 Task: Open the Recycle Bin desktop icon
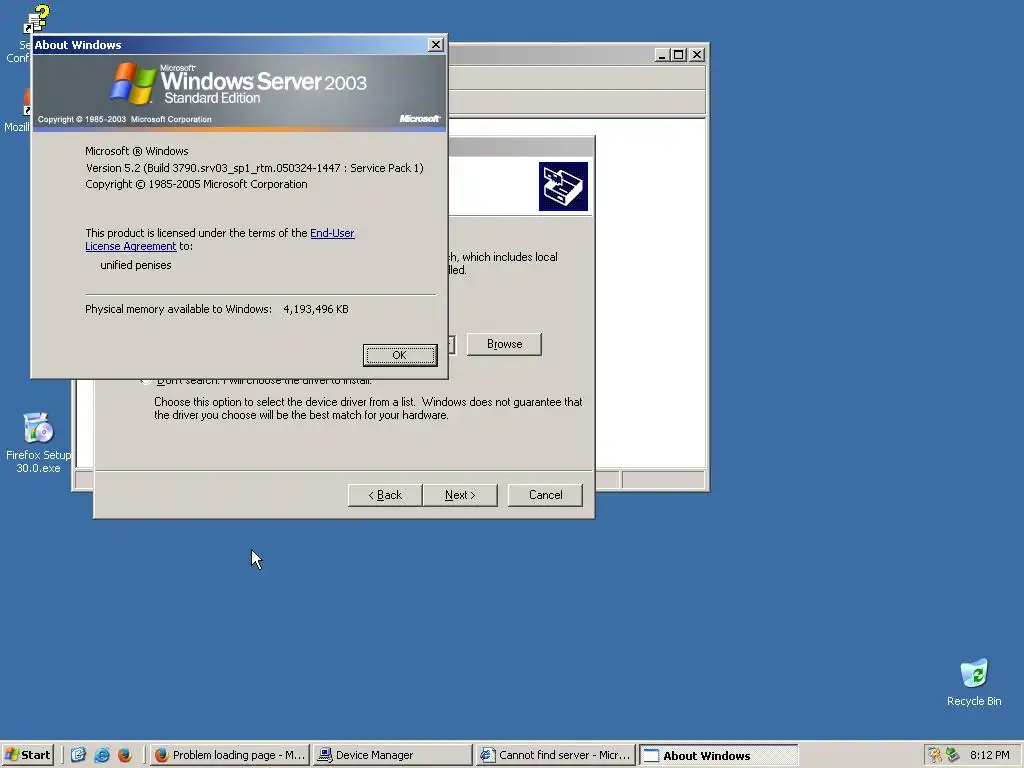pyautogui.click(x=974, y=682)
